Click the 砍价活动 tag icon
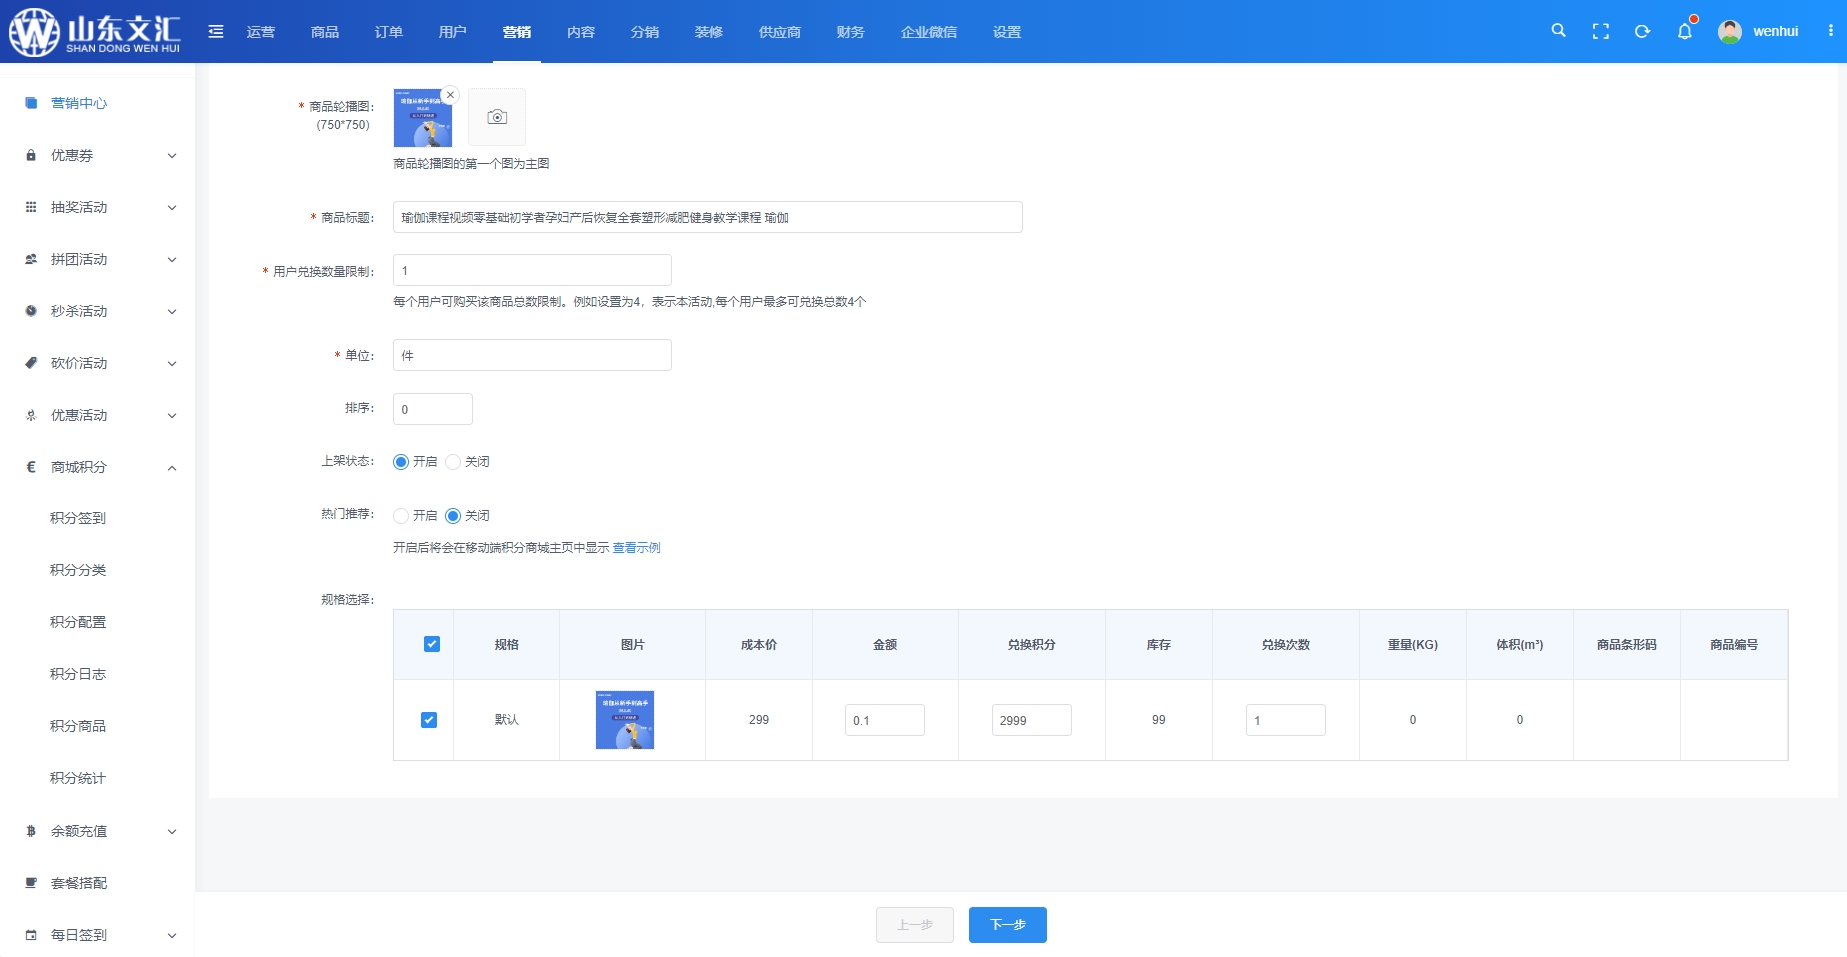Screen dimensions: 1847x957 (31, 363)
